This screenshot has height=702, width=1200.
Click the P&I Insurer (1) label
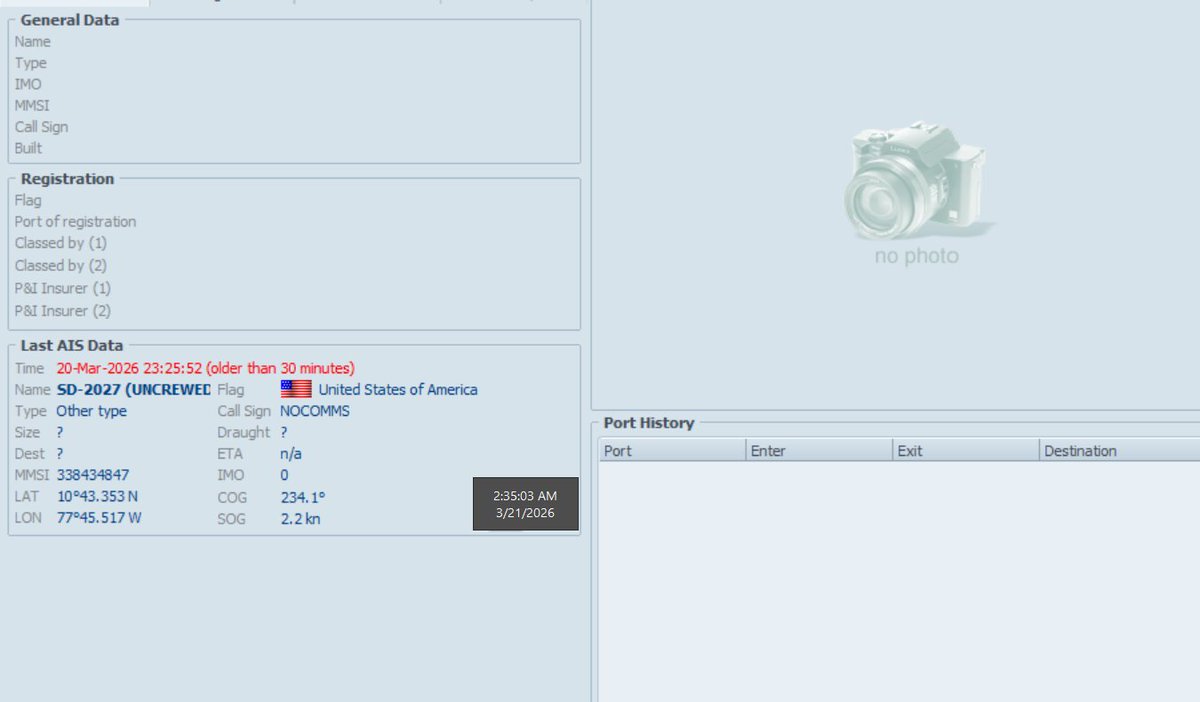click(63, 288)
